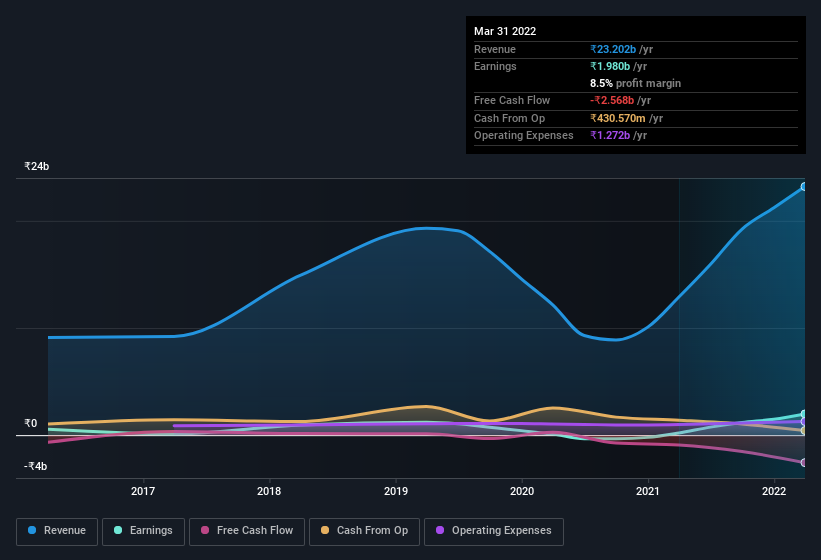Screen dimensions: 821x560
Task: Click the 8.5% profit margin text
Action: 636,83
